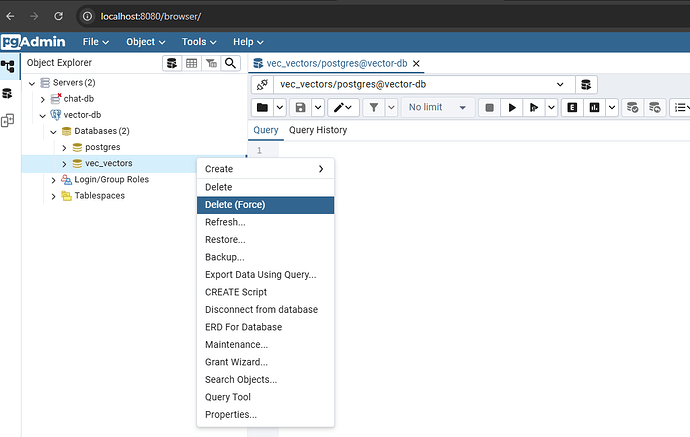The height and width of the screenshot is (437, 690).
Task: Open the dropdown arrow next to Save File
Action: click(x=318, y=107)
